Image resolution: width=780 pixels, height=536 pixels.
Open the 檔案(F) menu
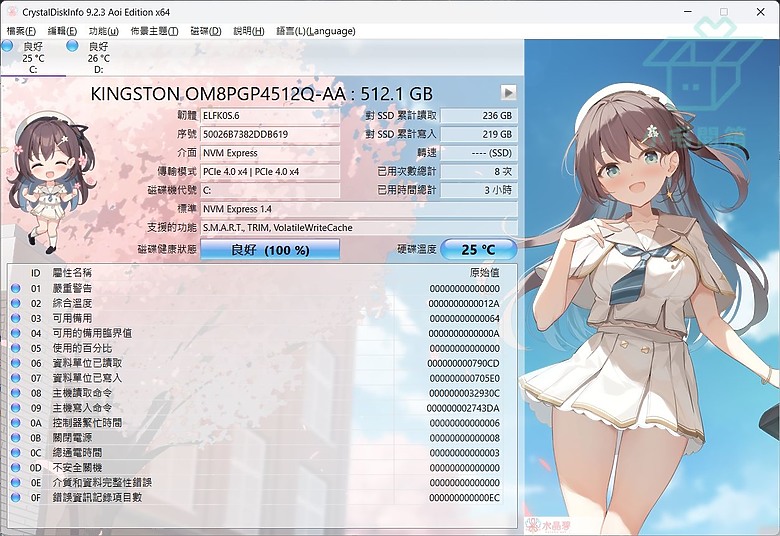click(21, 31)
